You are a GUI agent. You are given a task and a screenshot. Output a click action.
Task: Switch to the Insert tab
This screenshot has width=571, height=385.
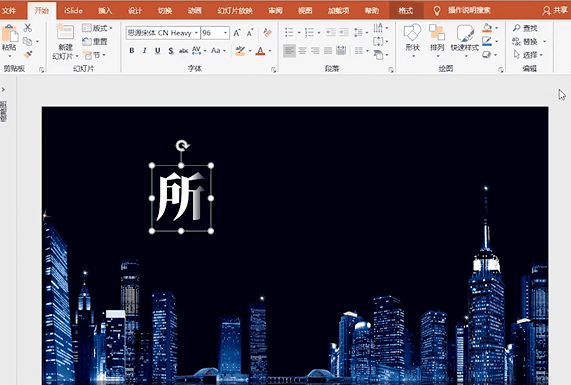pos(105,10)
